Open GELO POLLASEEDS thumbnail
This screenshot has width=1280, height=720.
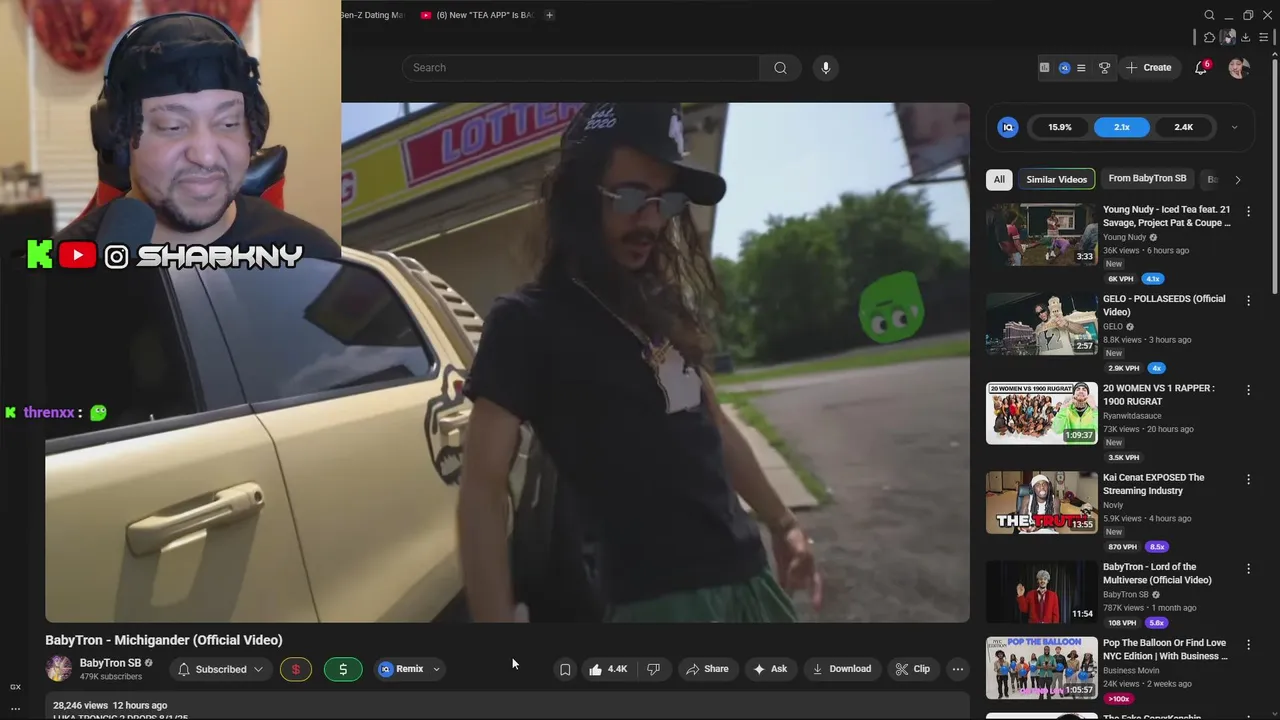coord(1041,323)
